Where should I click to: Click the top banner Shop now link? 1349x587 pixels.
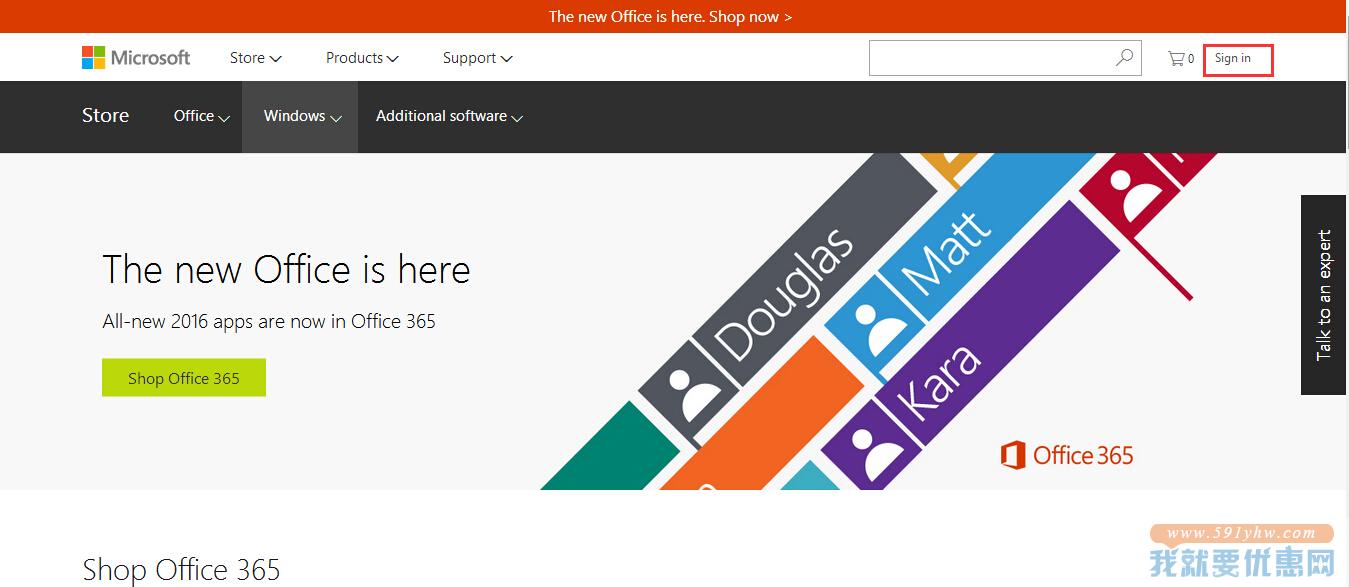click(x=750, y=17)
